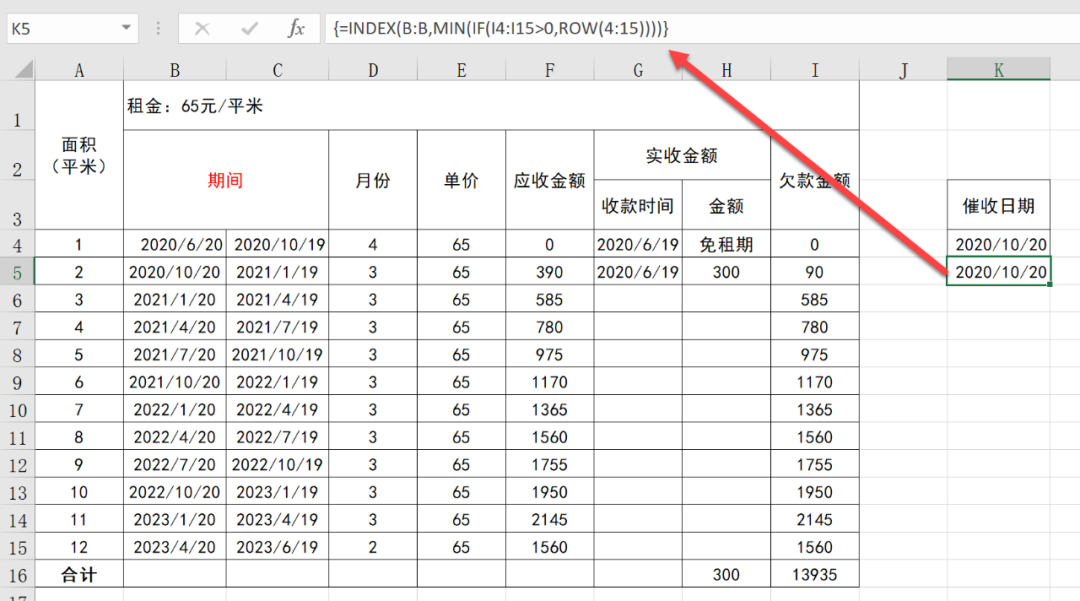
Task: Click cell D15 with month value 2
Action: click(373, 547)
